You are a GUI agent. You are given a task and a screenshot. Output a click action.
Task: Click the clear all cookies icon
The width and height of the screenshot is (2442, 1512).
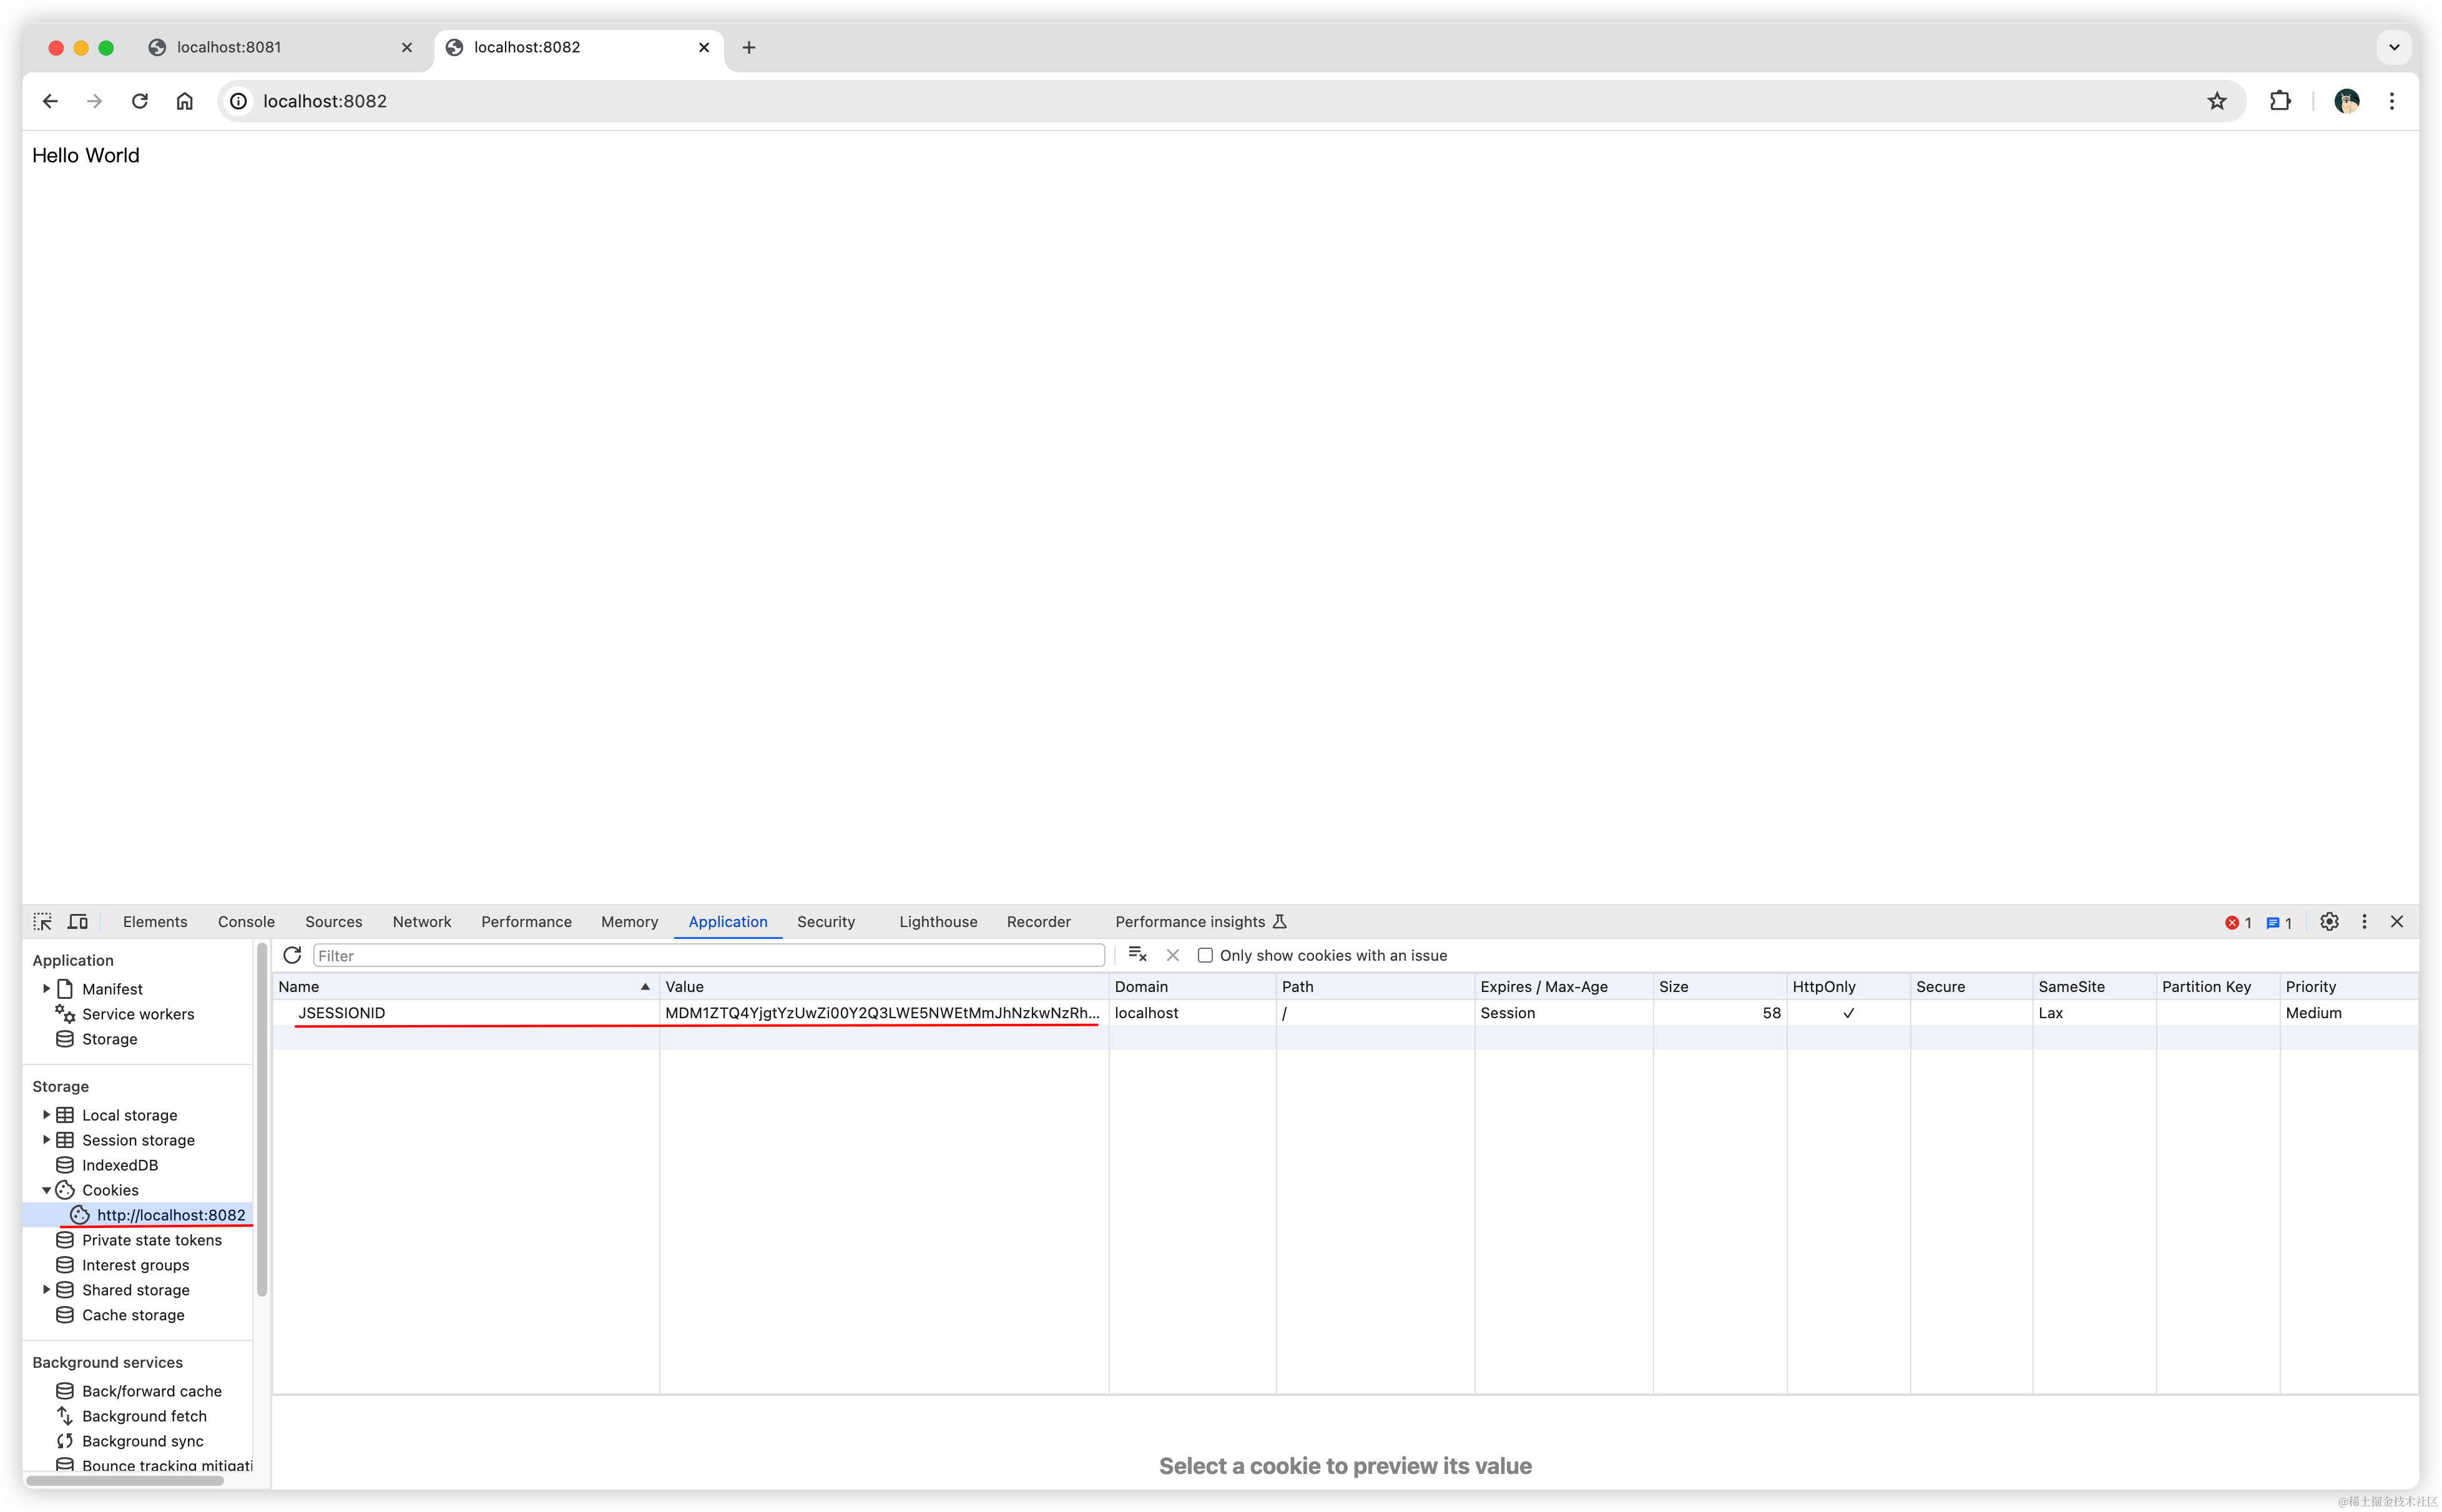(x=1137, y=955)
